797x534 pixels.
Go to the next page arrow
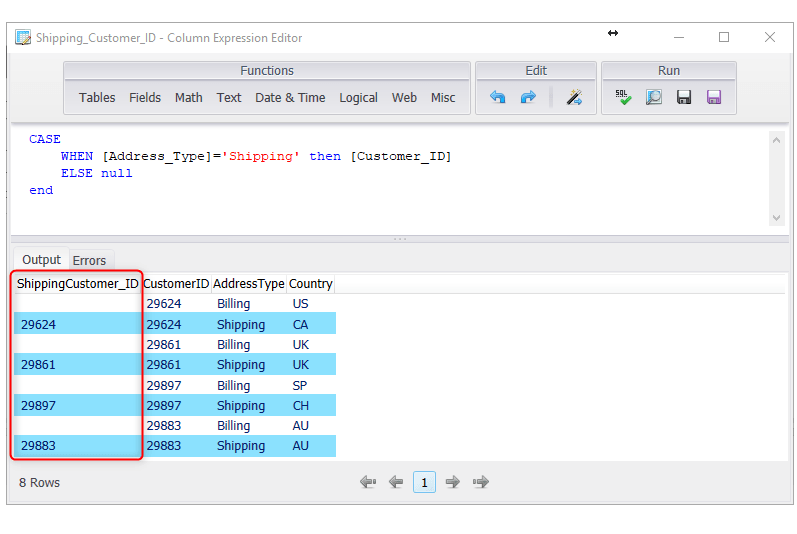(x=452, y=482)
